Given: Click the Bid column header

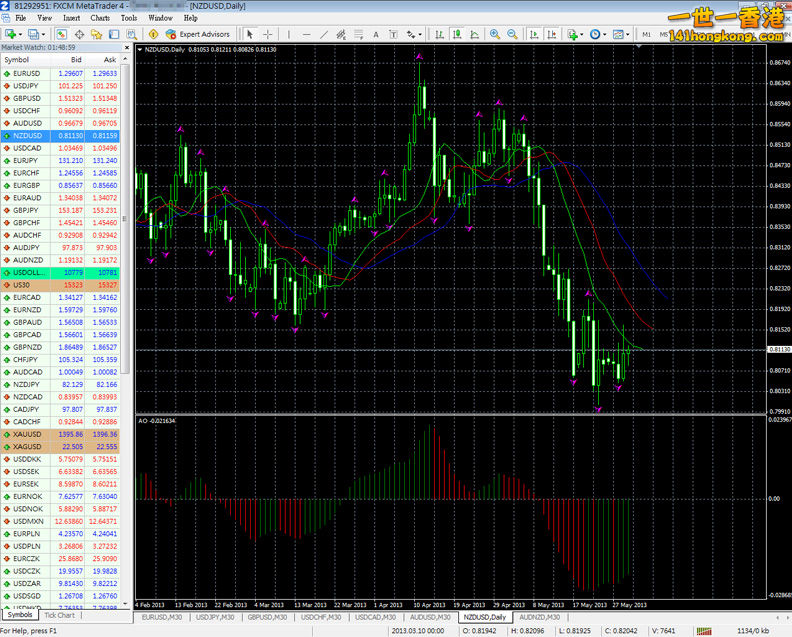Looking at the screenshot, I should click(67, 60).
